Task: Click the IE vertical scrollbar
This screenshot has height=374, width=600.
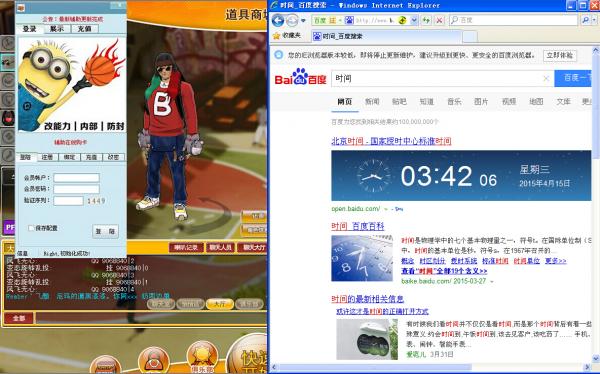Action: pos(595,206)
